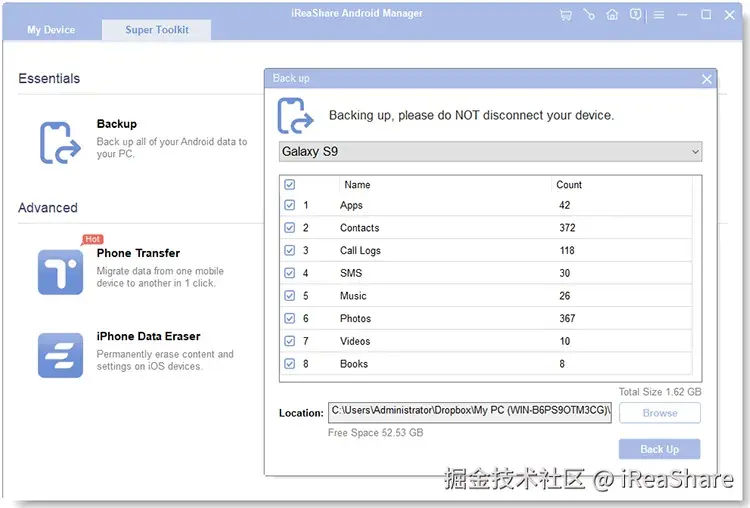750x508 pixels.
Task: Select the Books row name
Action: 354,364
